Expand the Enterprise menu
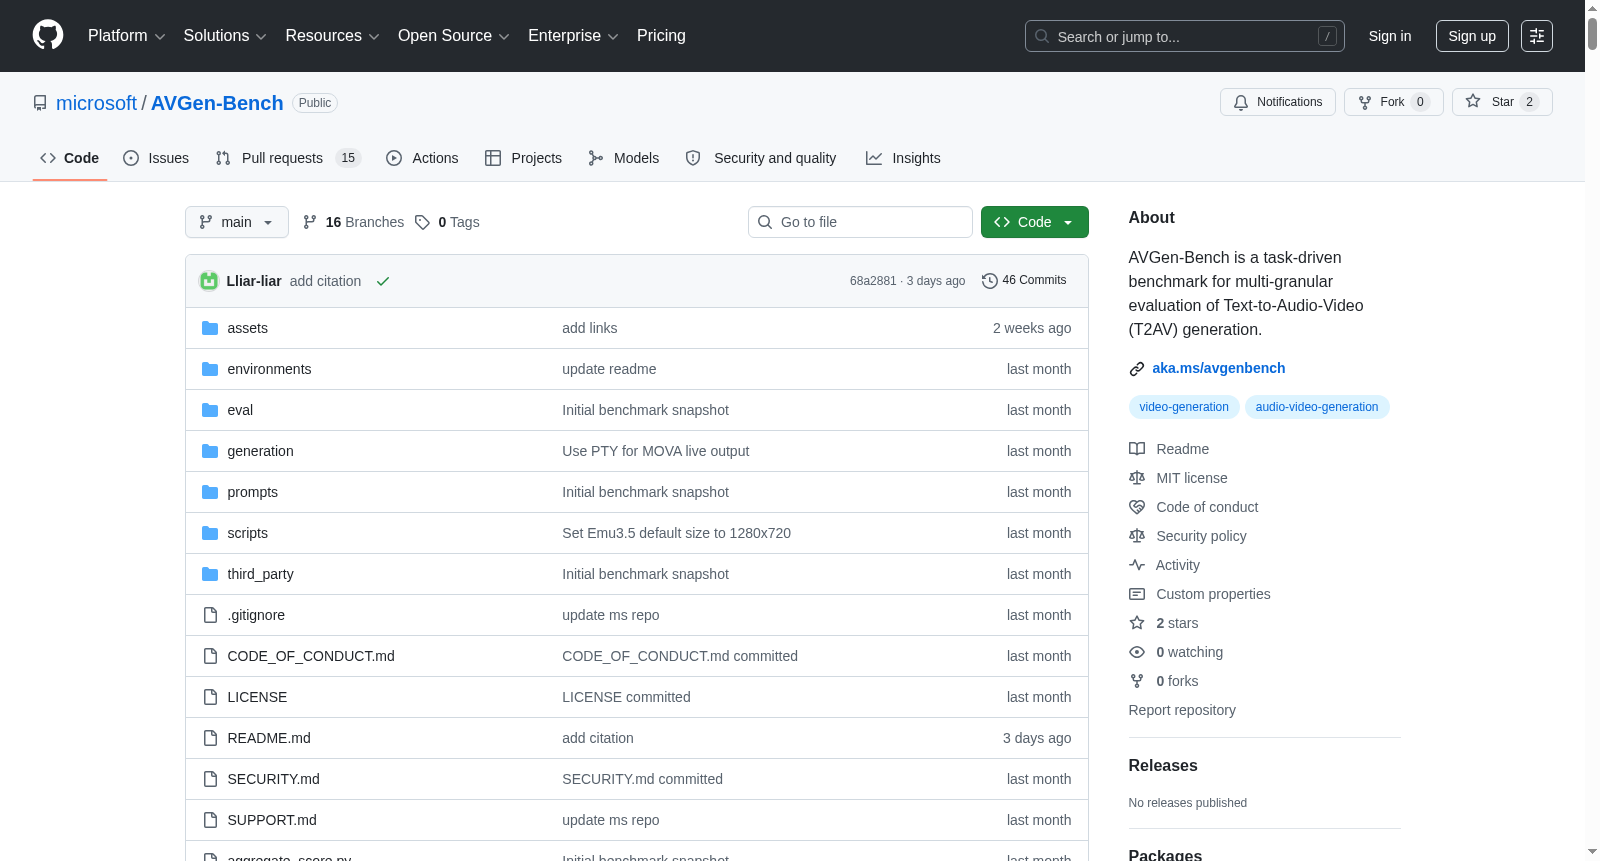 pyautogui.click(x=573, y=36)
